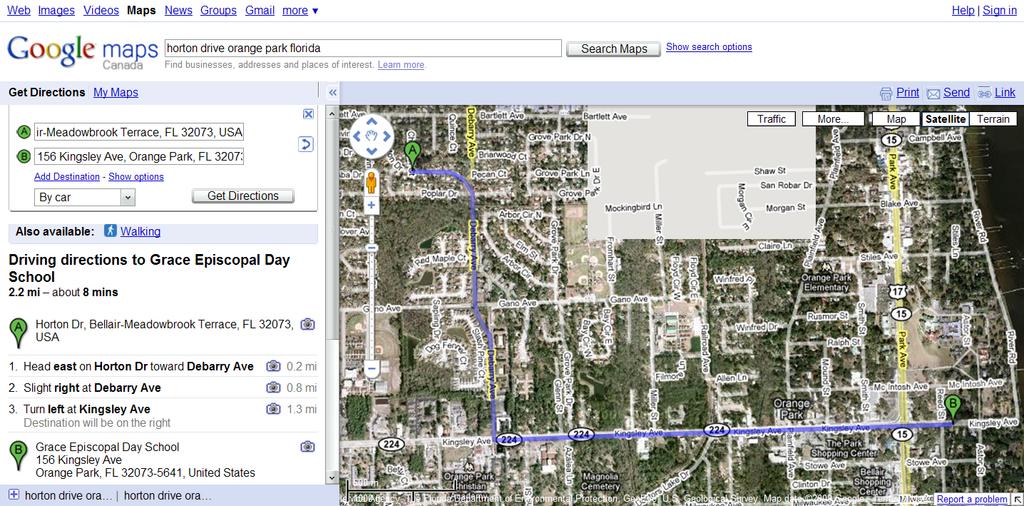Switch map to standard Map view
Viewport: 1024px width, 506px height.
[896, 119]
